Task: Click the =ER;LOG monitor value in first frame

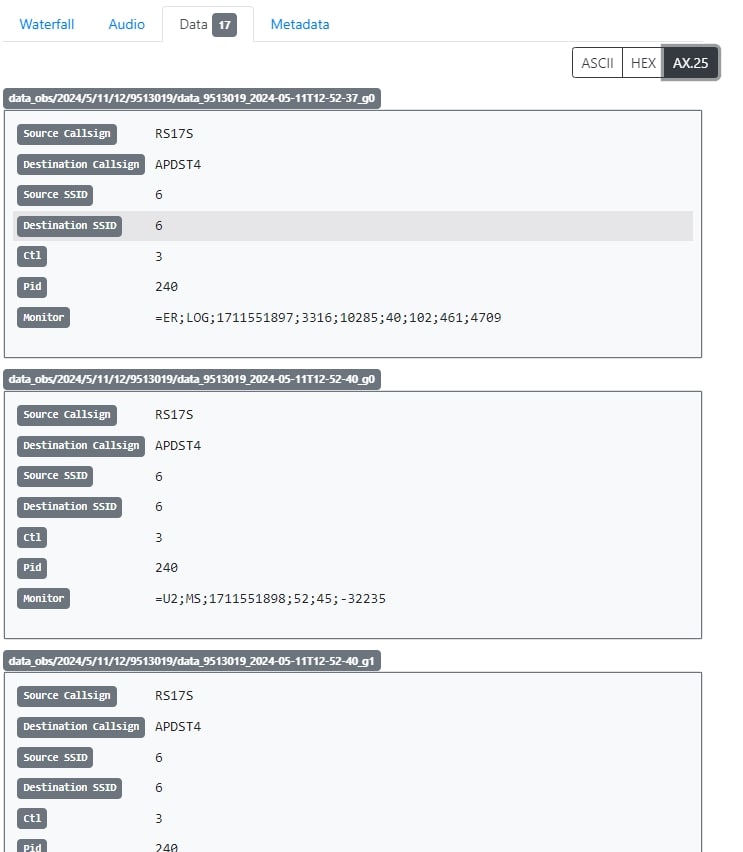Action: point(328,318)
